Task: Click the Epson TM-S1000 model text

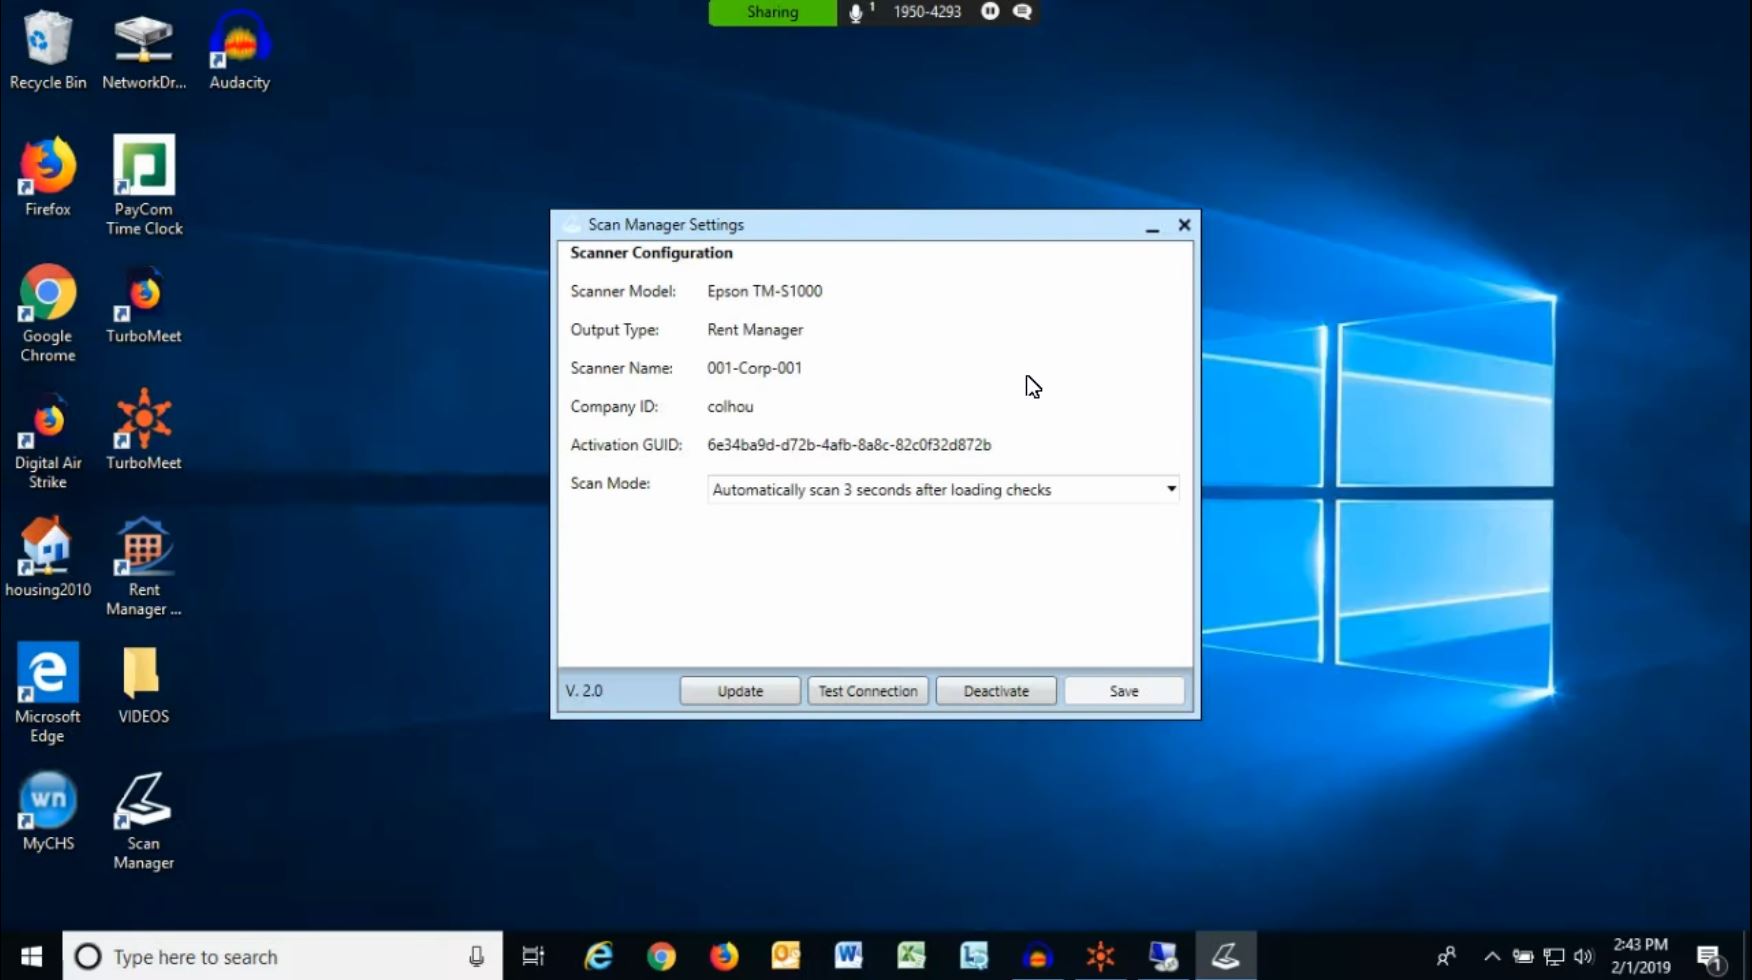Action: tap(764, 291)
